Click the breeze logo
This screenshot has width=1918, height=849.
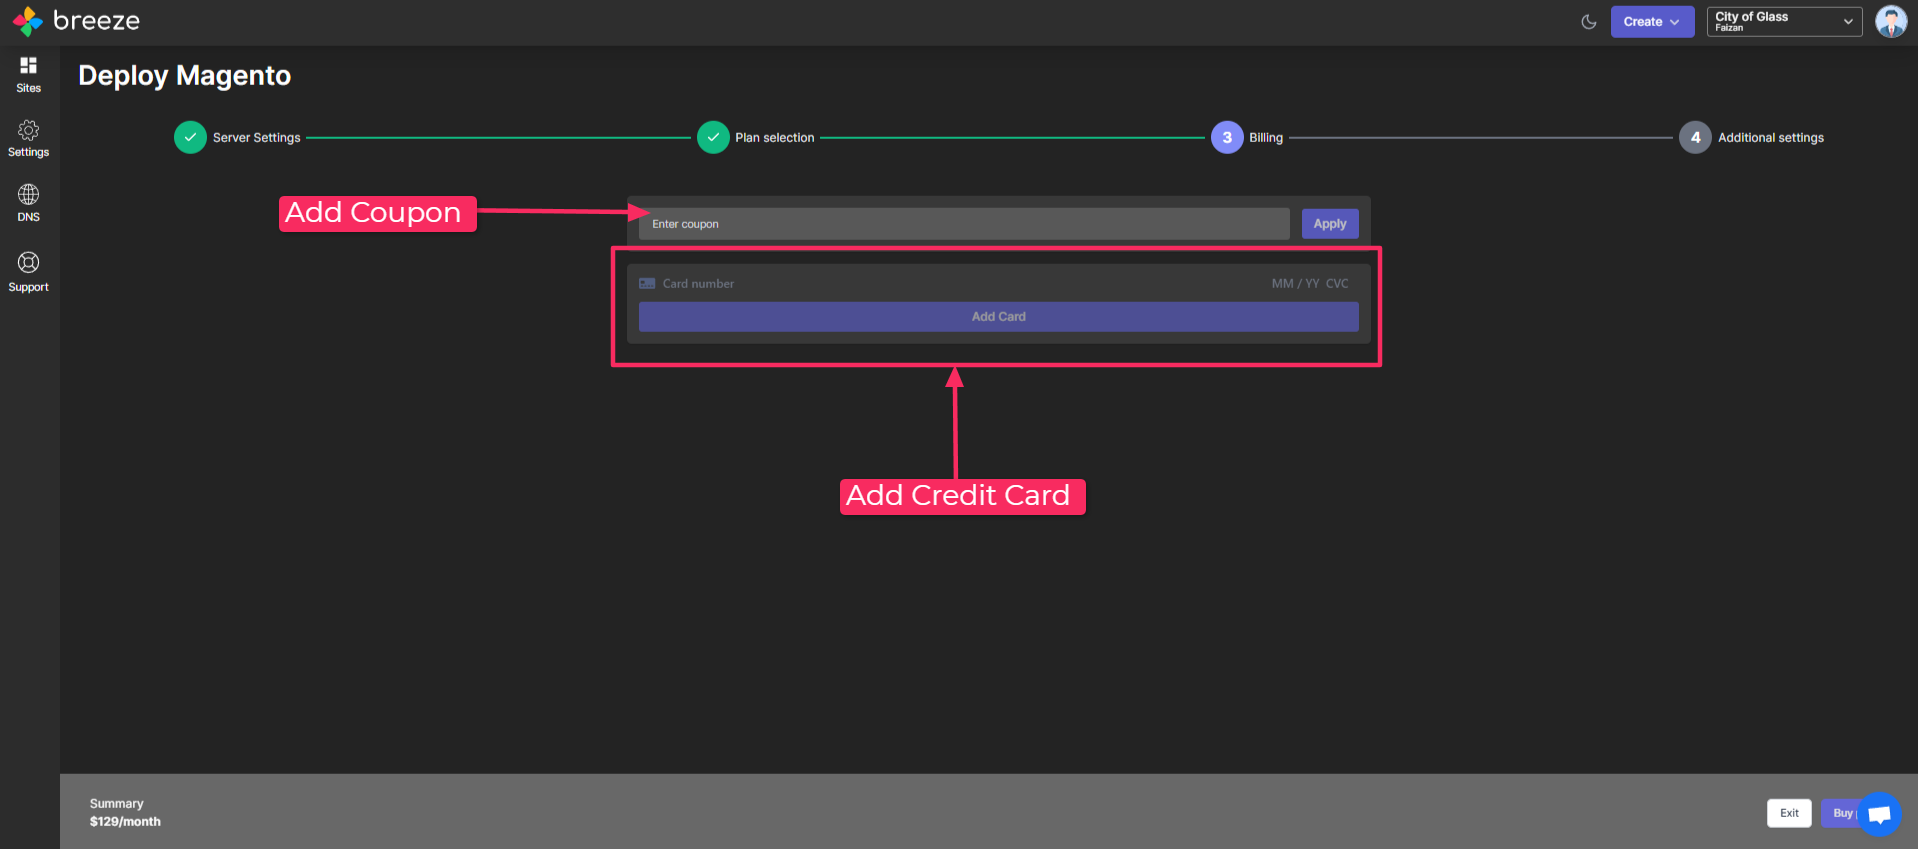point(76,21)
